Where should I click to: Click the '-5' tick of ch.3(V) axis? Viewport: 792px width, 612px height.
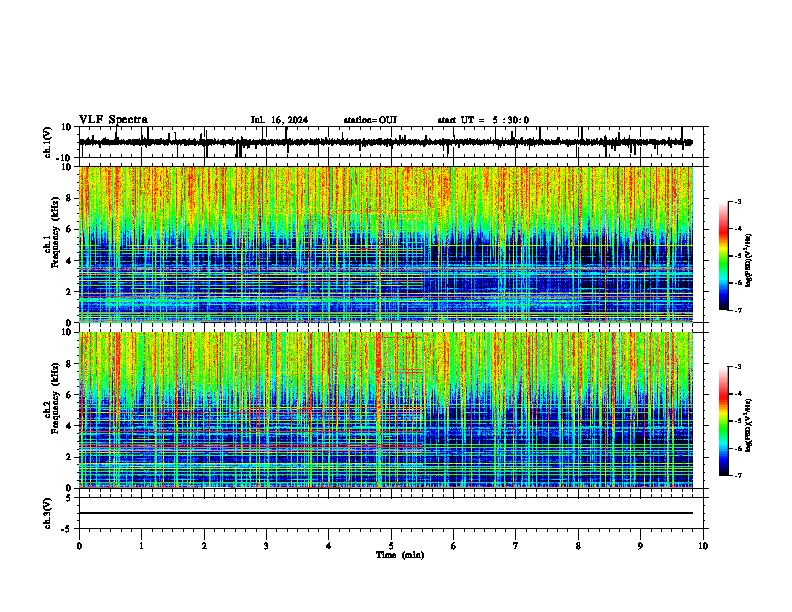[68, 528]
